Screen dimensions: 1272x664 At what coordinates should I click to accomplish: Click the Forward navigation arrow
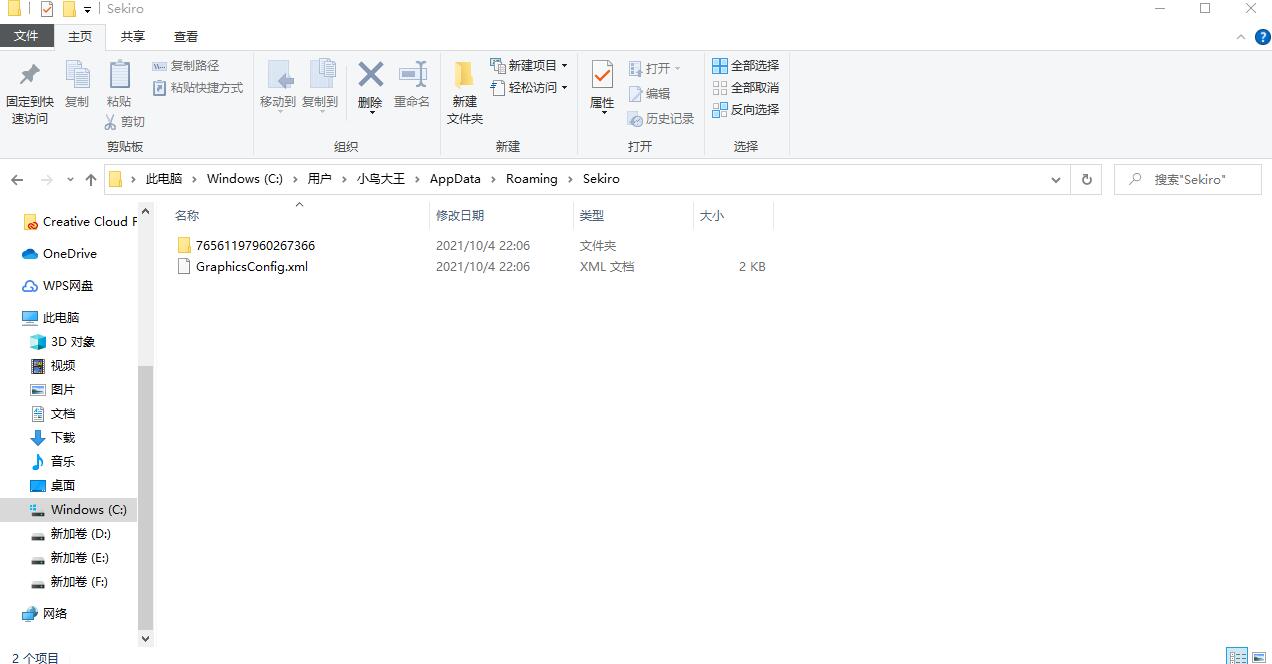(x=46, y=180)
